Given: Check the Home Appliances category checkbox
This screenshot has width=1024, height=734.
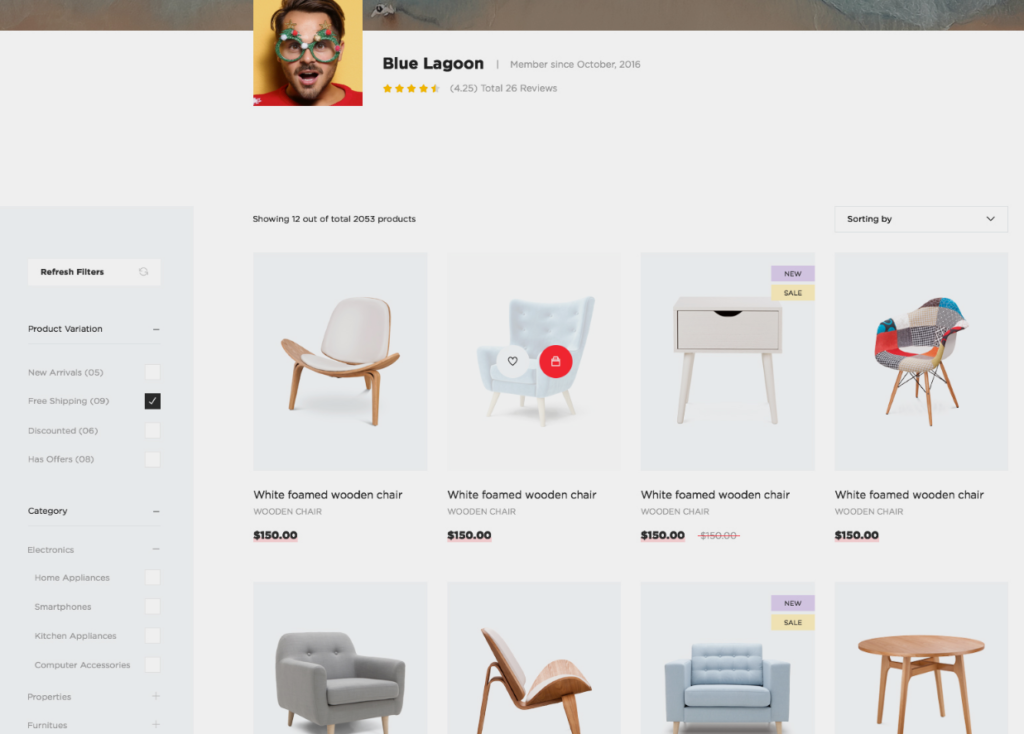Looking at the screenshot, I should coord(152,577).
